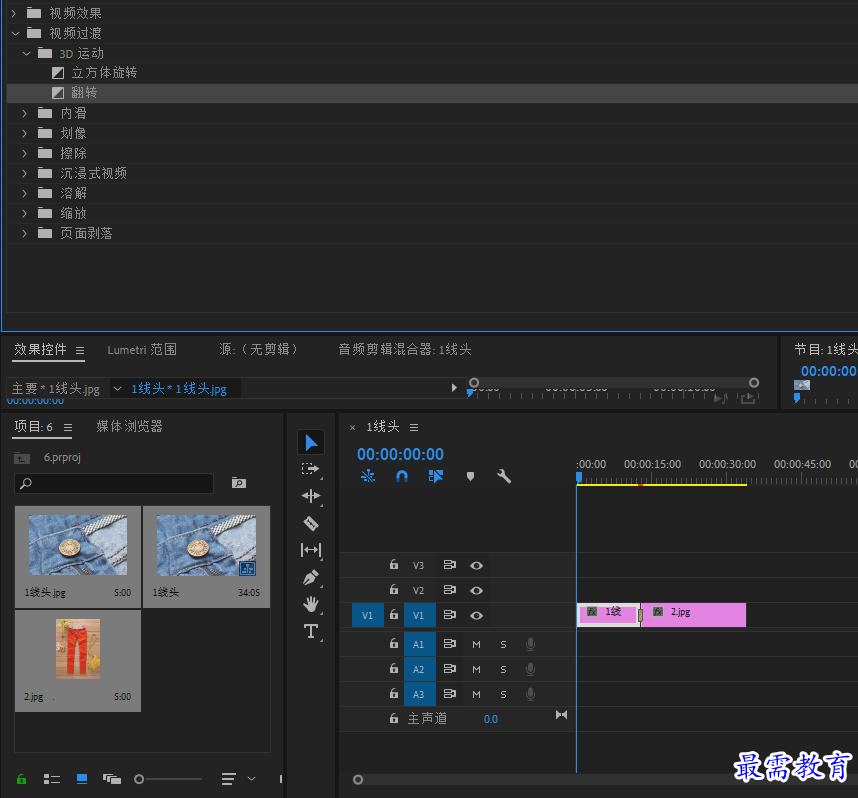
Task: Click the timeline timecode 00:00:00:00
Action: pos(400,454)
